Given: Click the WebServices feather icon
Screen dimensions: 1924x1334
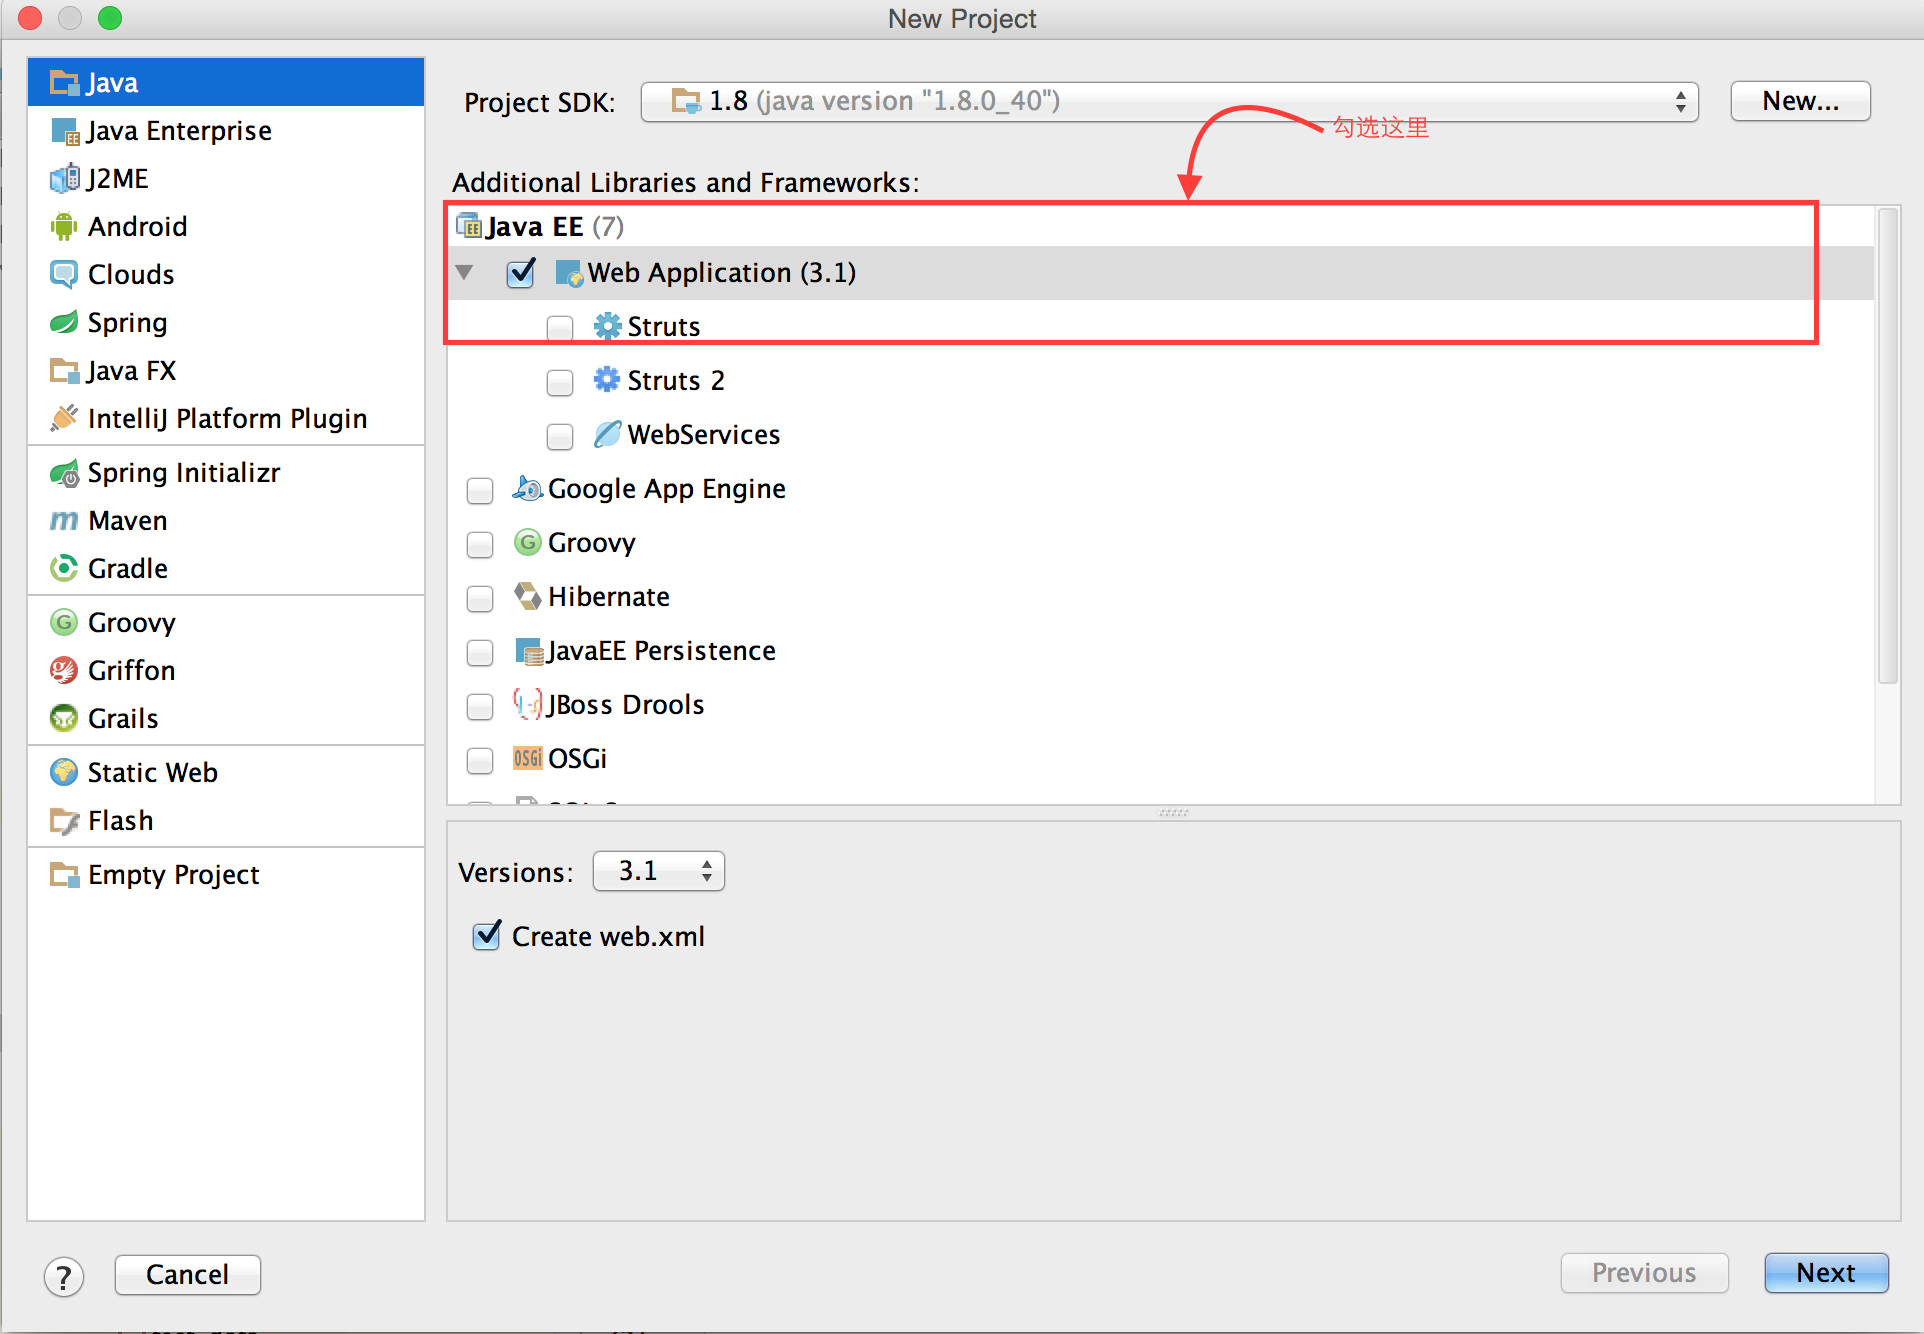Looking at the screenshot, I should pyautogui.click(x=607, y=435).
